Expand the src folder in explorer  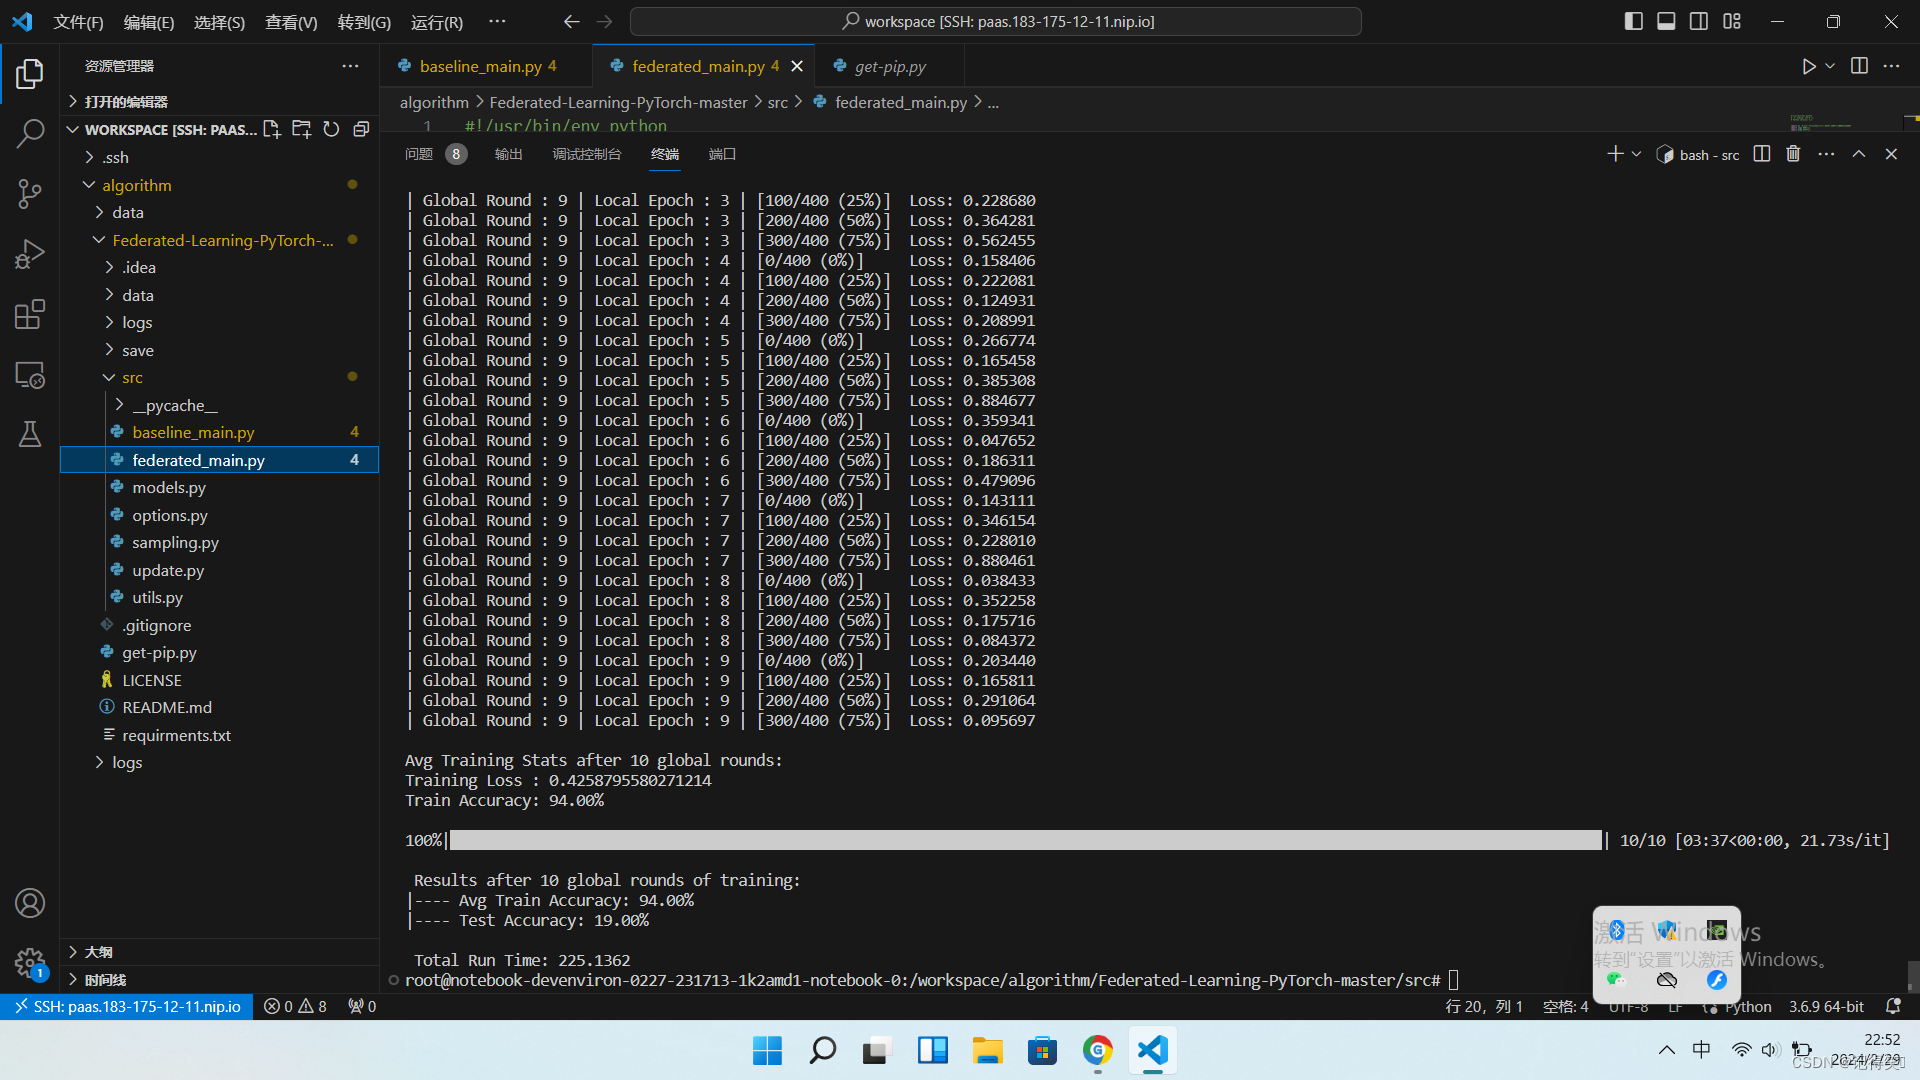[133, 377]
